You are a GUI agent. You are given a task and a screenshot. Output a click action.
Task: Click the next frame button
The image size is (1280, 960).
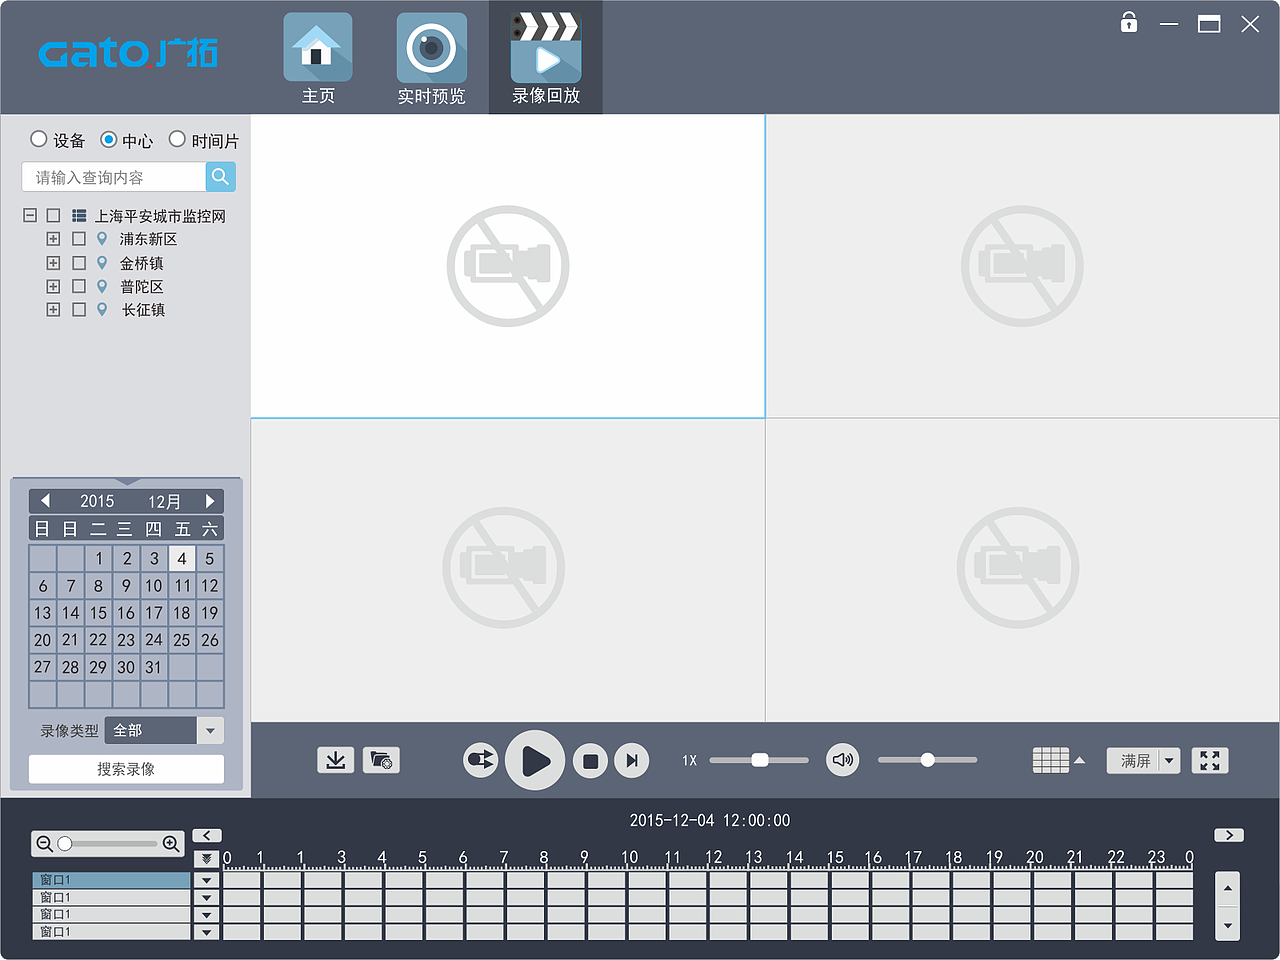coord(632,761)
